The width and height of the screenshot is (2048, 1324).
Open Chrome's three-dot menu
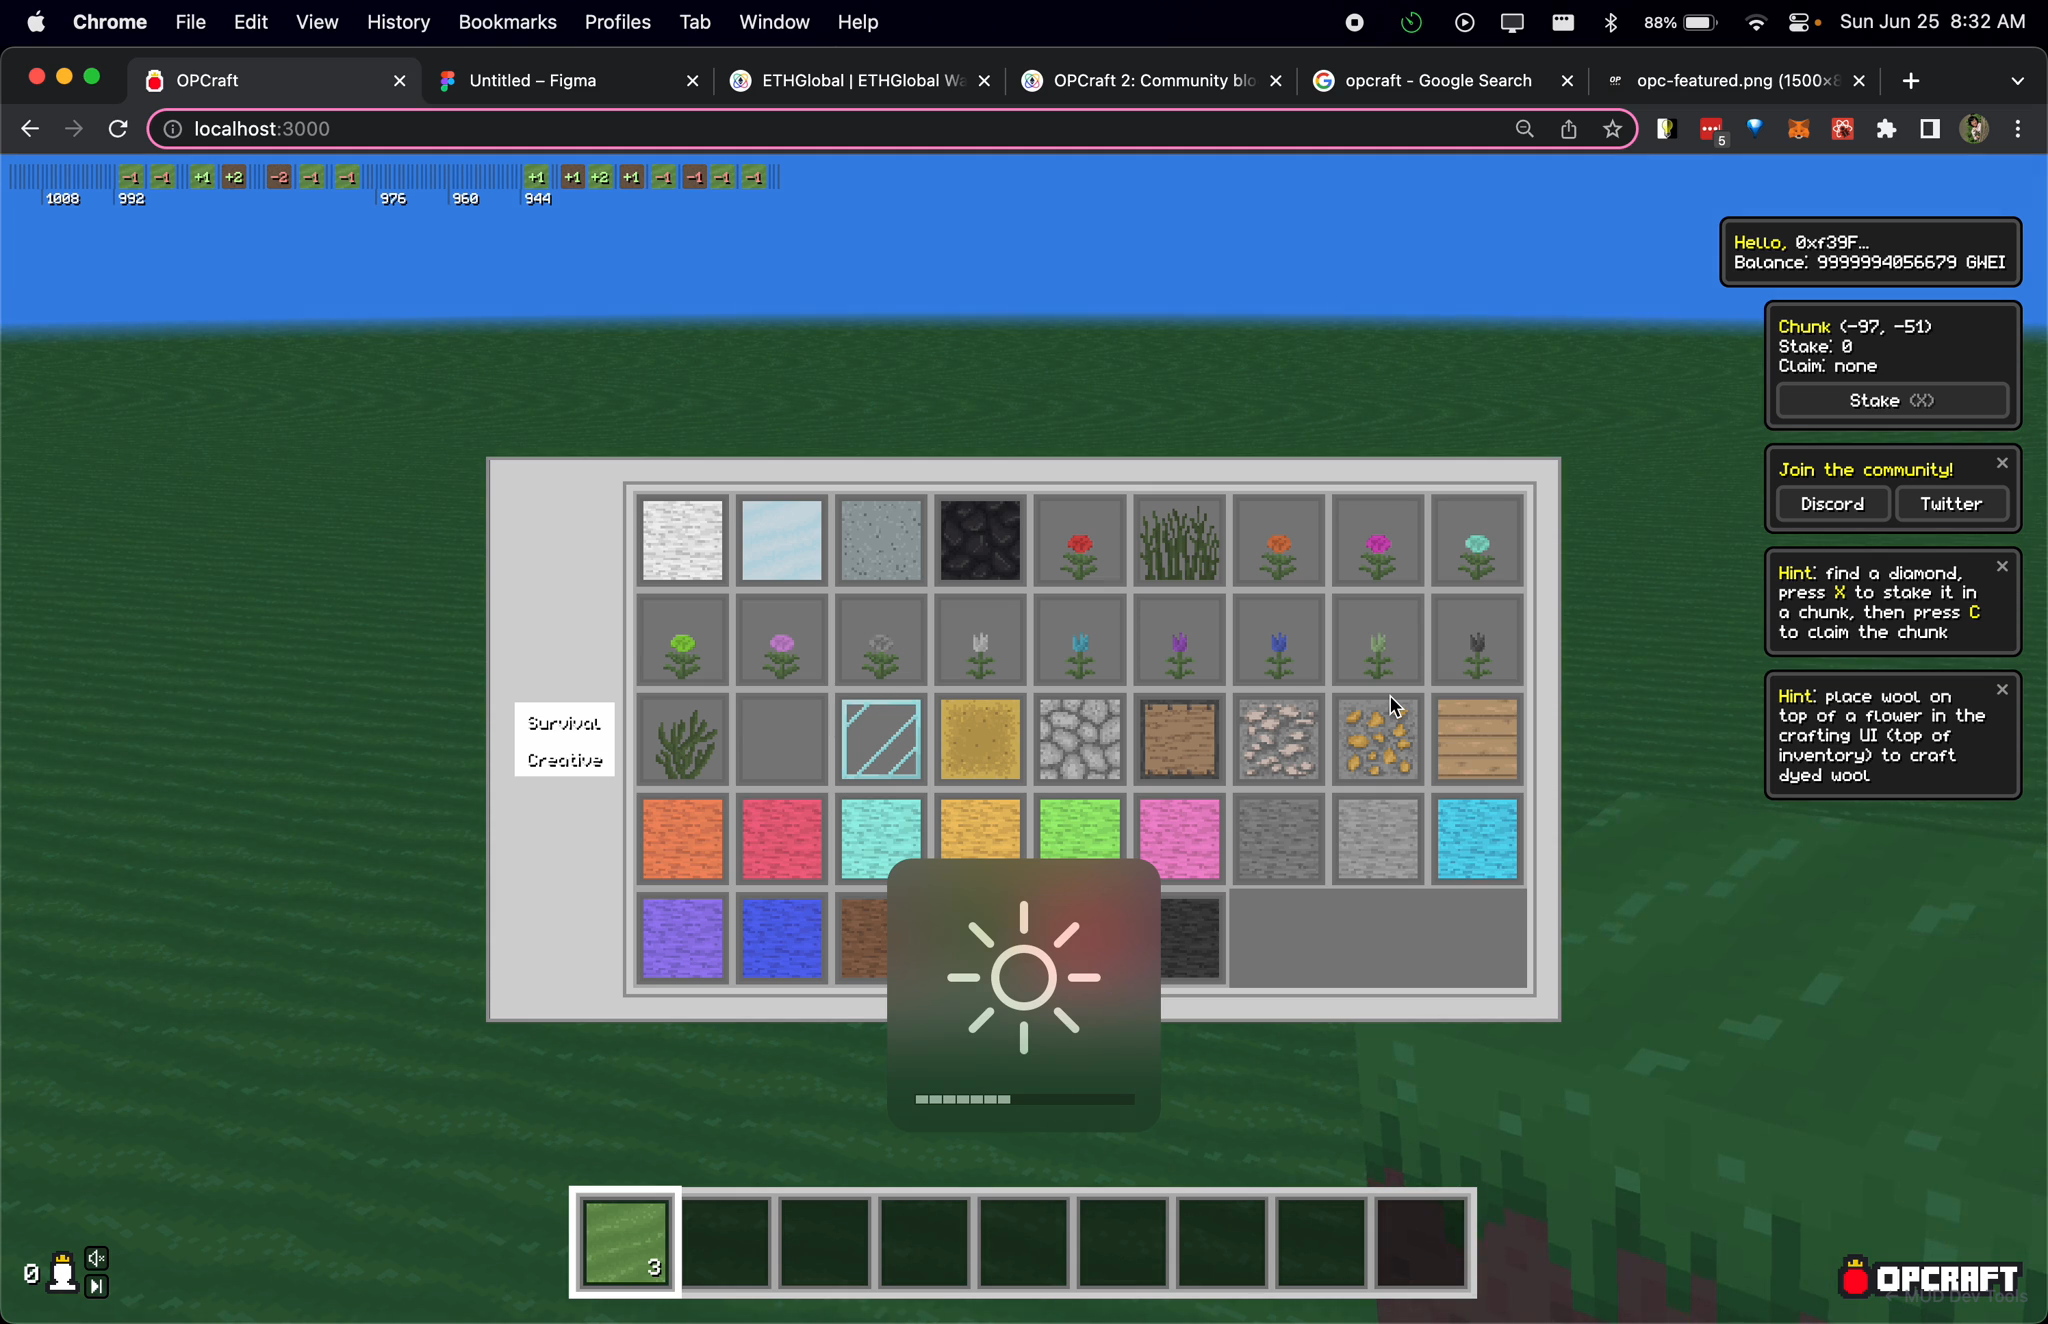point(2018,129)
